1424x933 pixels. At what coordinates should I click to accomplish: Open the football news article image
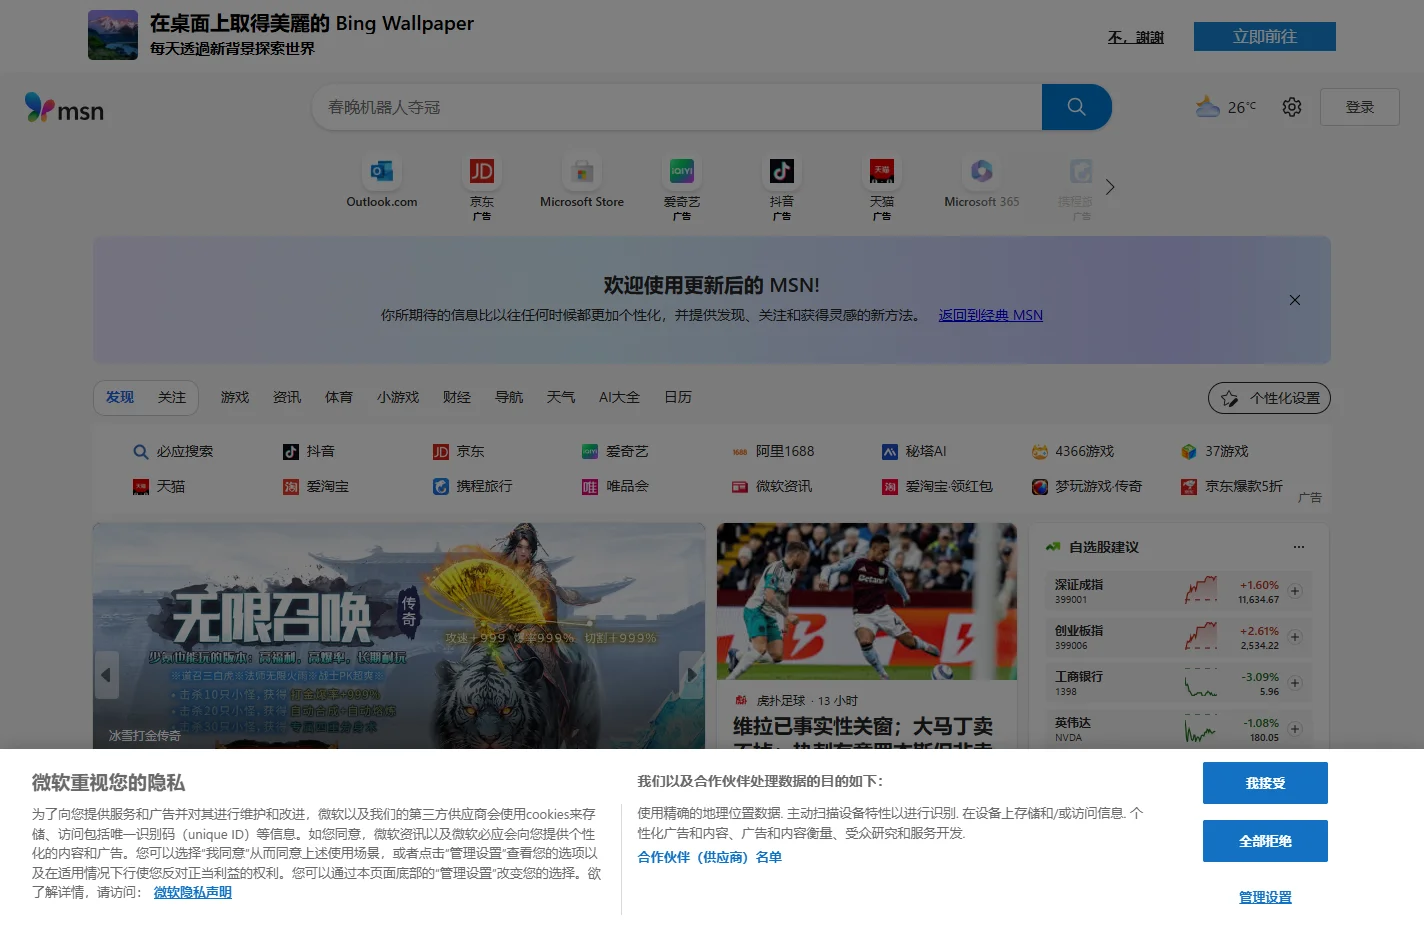867,601
